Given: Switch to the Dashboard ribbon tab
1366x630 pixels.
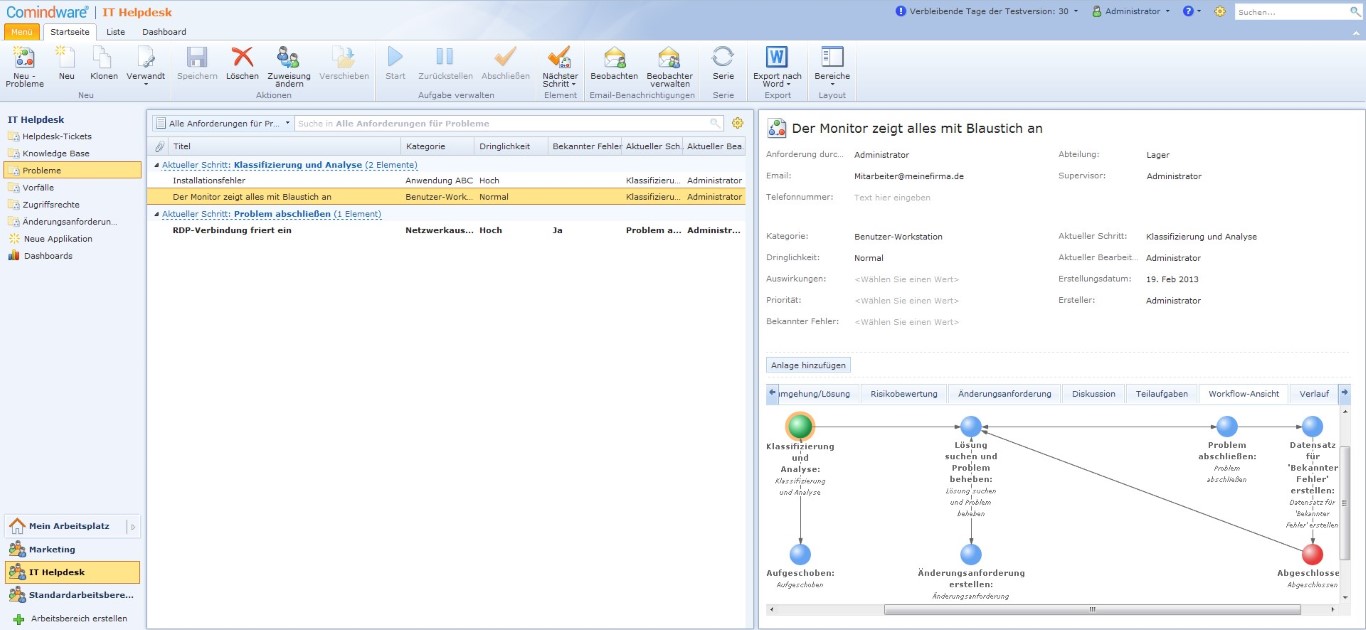Looking at the screenshot, I should pos(164,32).
